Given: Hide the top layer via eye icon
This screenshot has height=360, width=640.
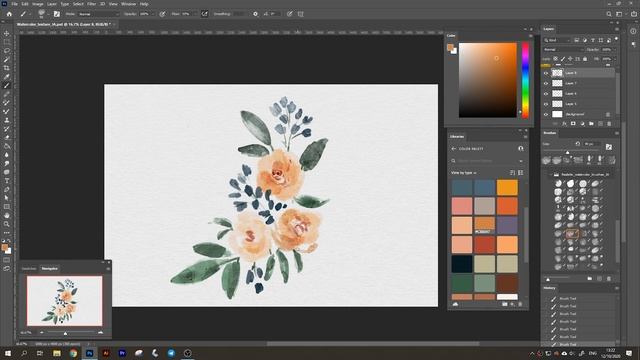Looking at the screenshot, I should (546, 73).
